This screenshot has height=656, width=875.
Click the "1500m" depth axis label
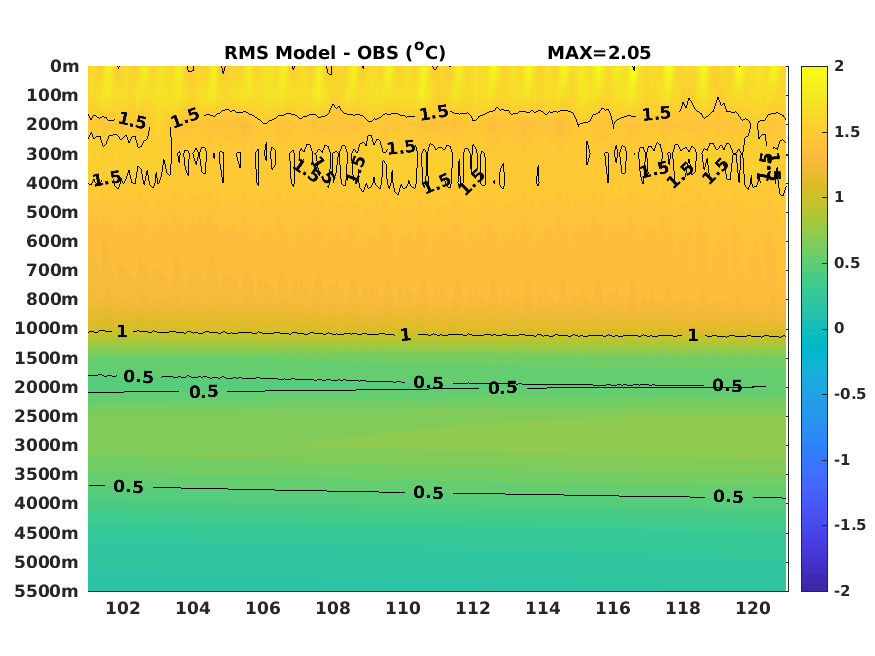[x=47, y=358]
